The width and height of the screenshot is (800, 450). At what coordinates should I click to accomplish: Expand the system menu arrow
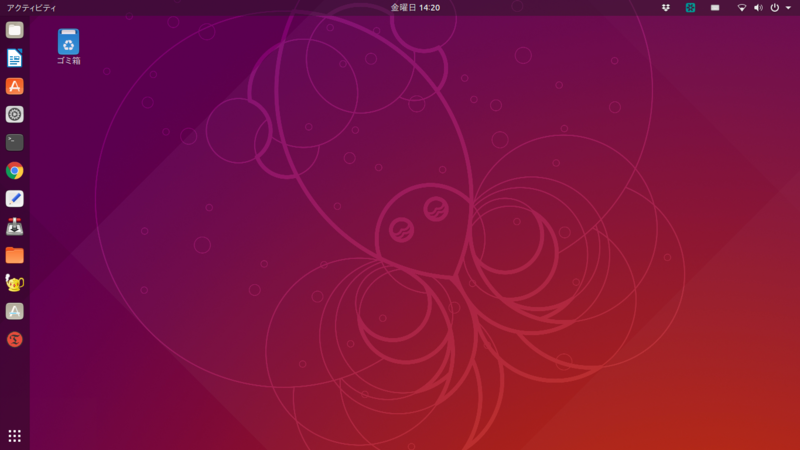788,8
